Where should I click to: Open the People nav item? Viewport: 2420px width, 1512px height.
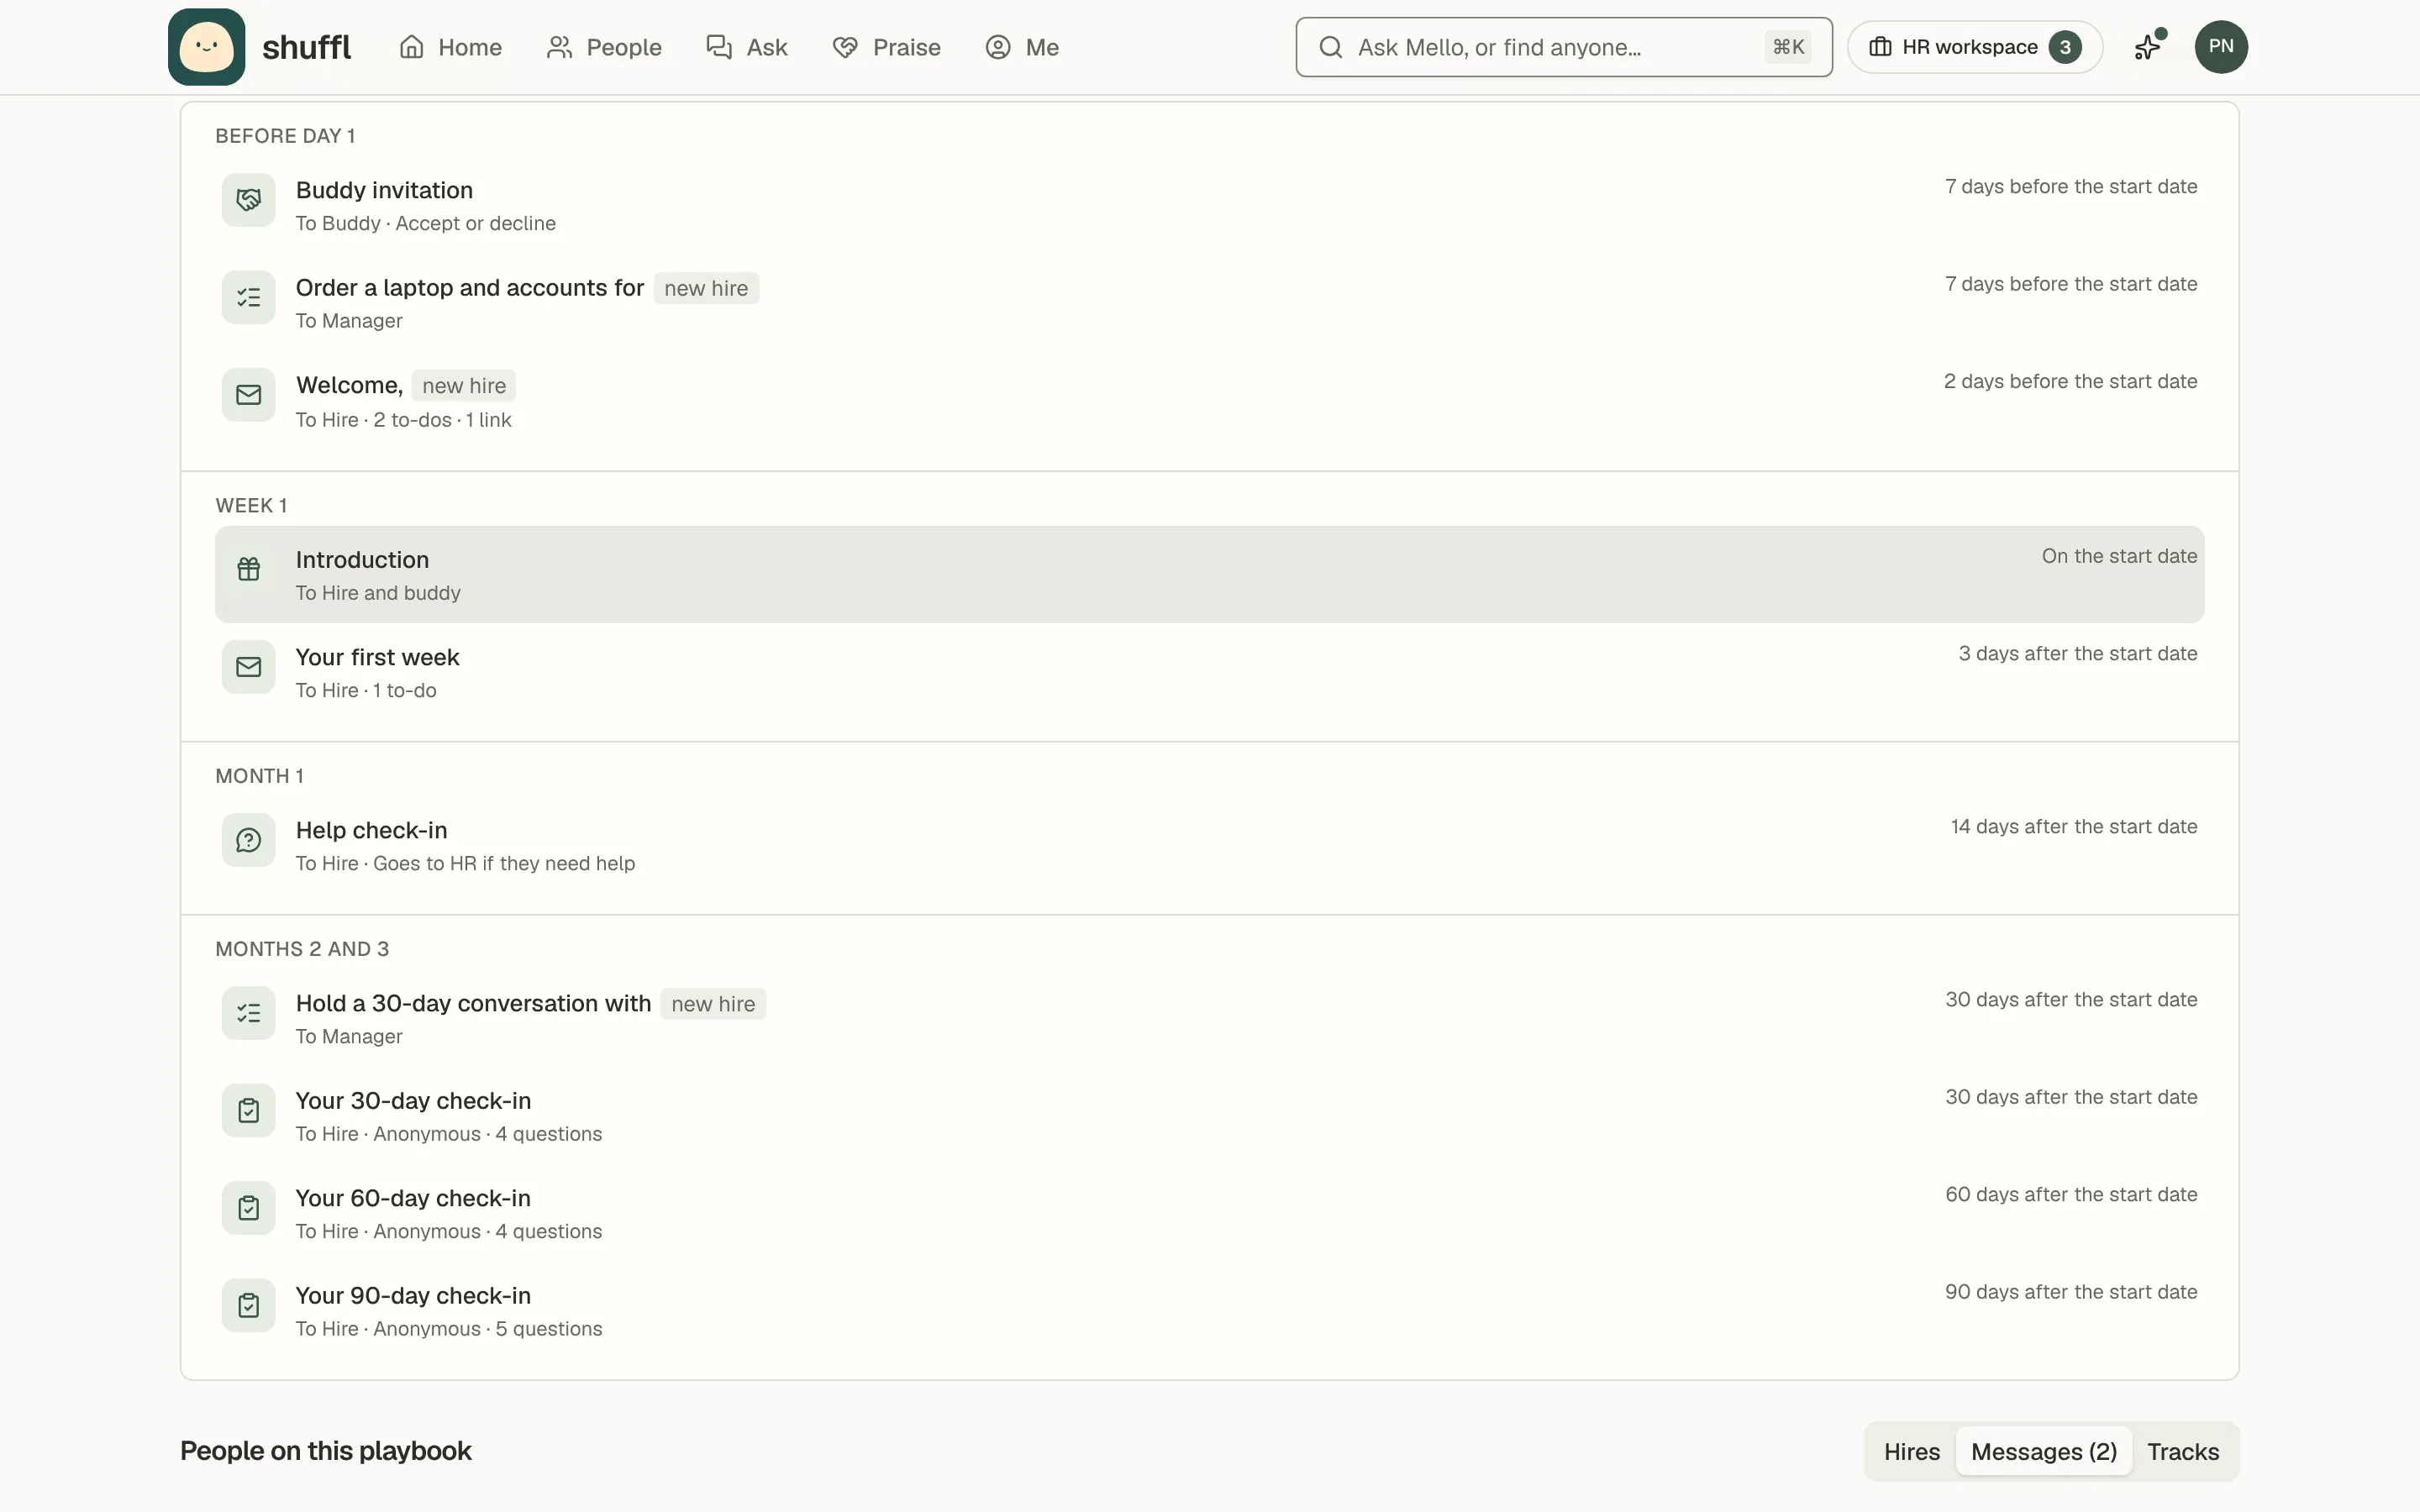pos(604,47)
